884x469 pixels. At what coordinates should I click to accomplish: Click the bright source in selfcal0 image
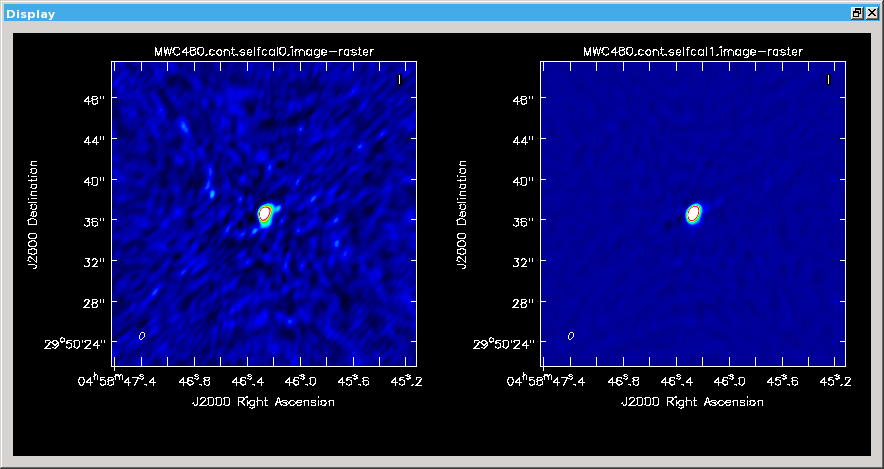265,213
